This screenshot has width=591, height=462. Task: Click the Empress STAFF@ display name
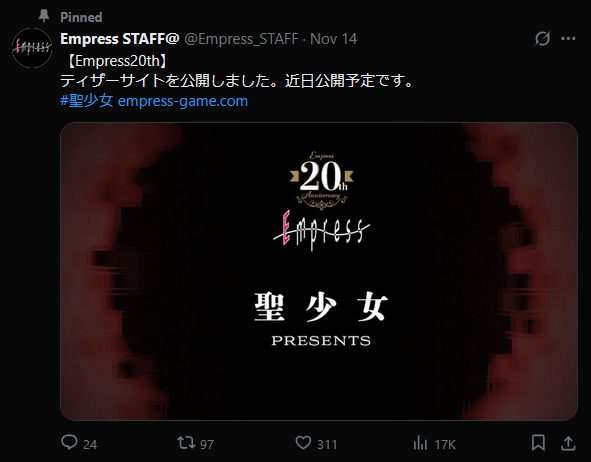coord(119,39)
